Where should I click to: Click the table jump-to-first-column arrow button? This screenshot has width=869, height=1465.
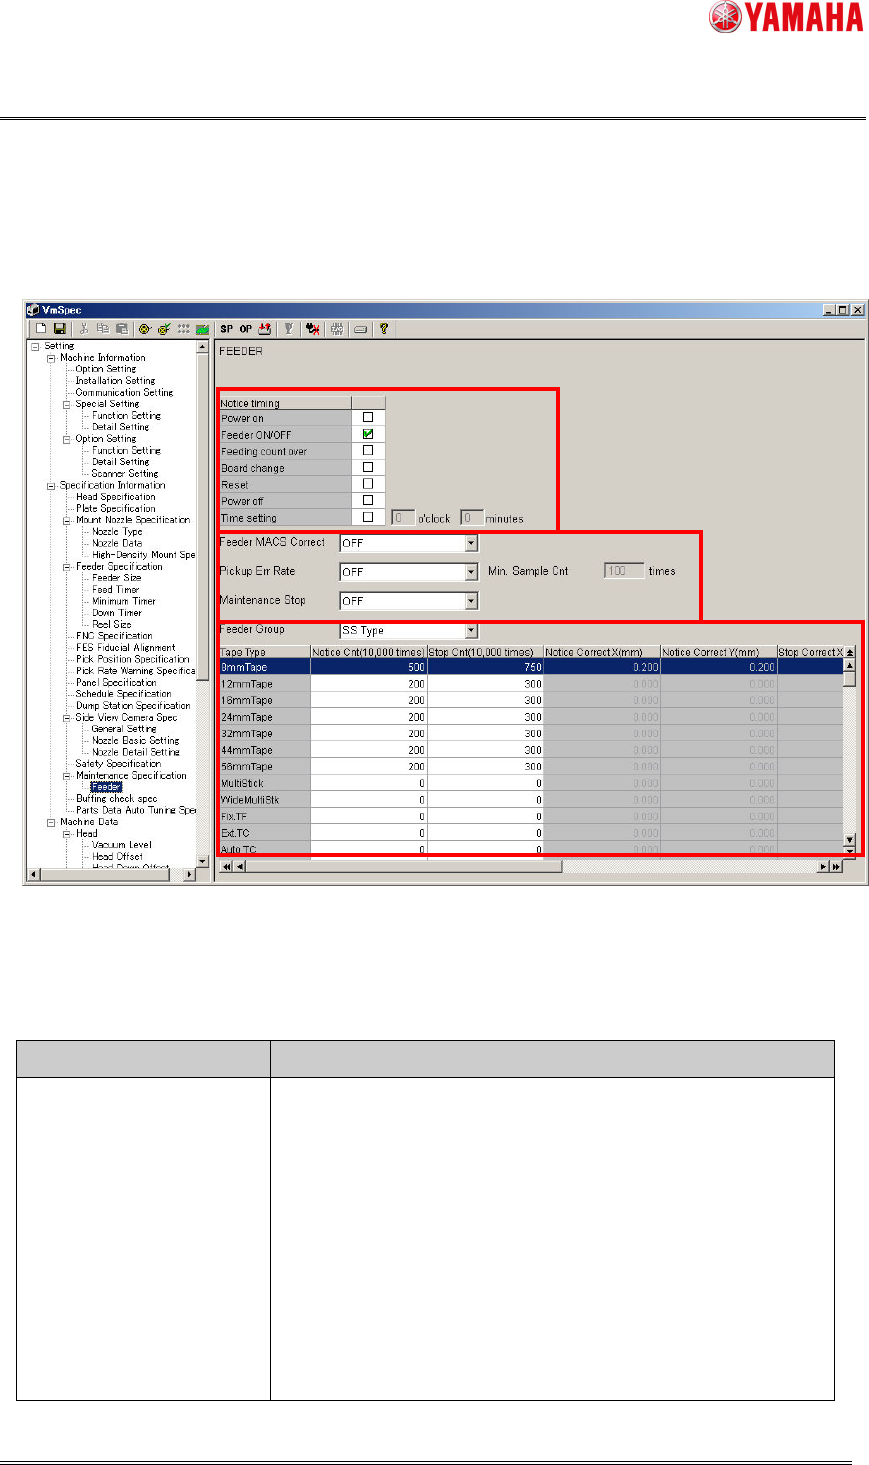[225, 866]
